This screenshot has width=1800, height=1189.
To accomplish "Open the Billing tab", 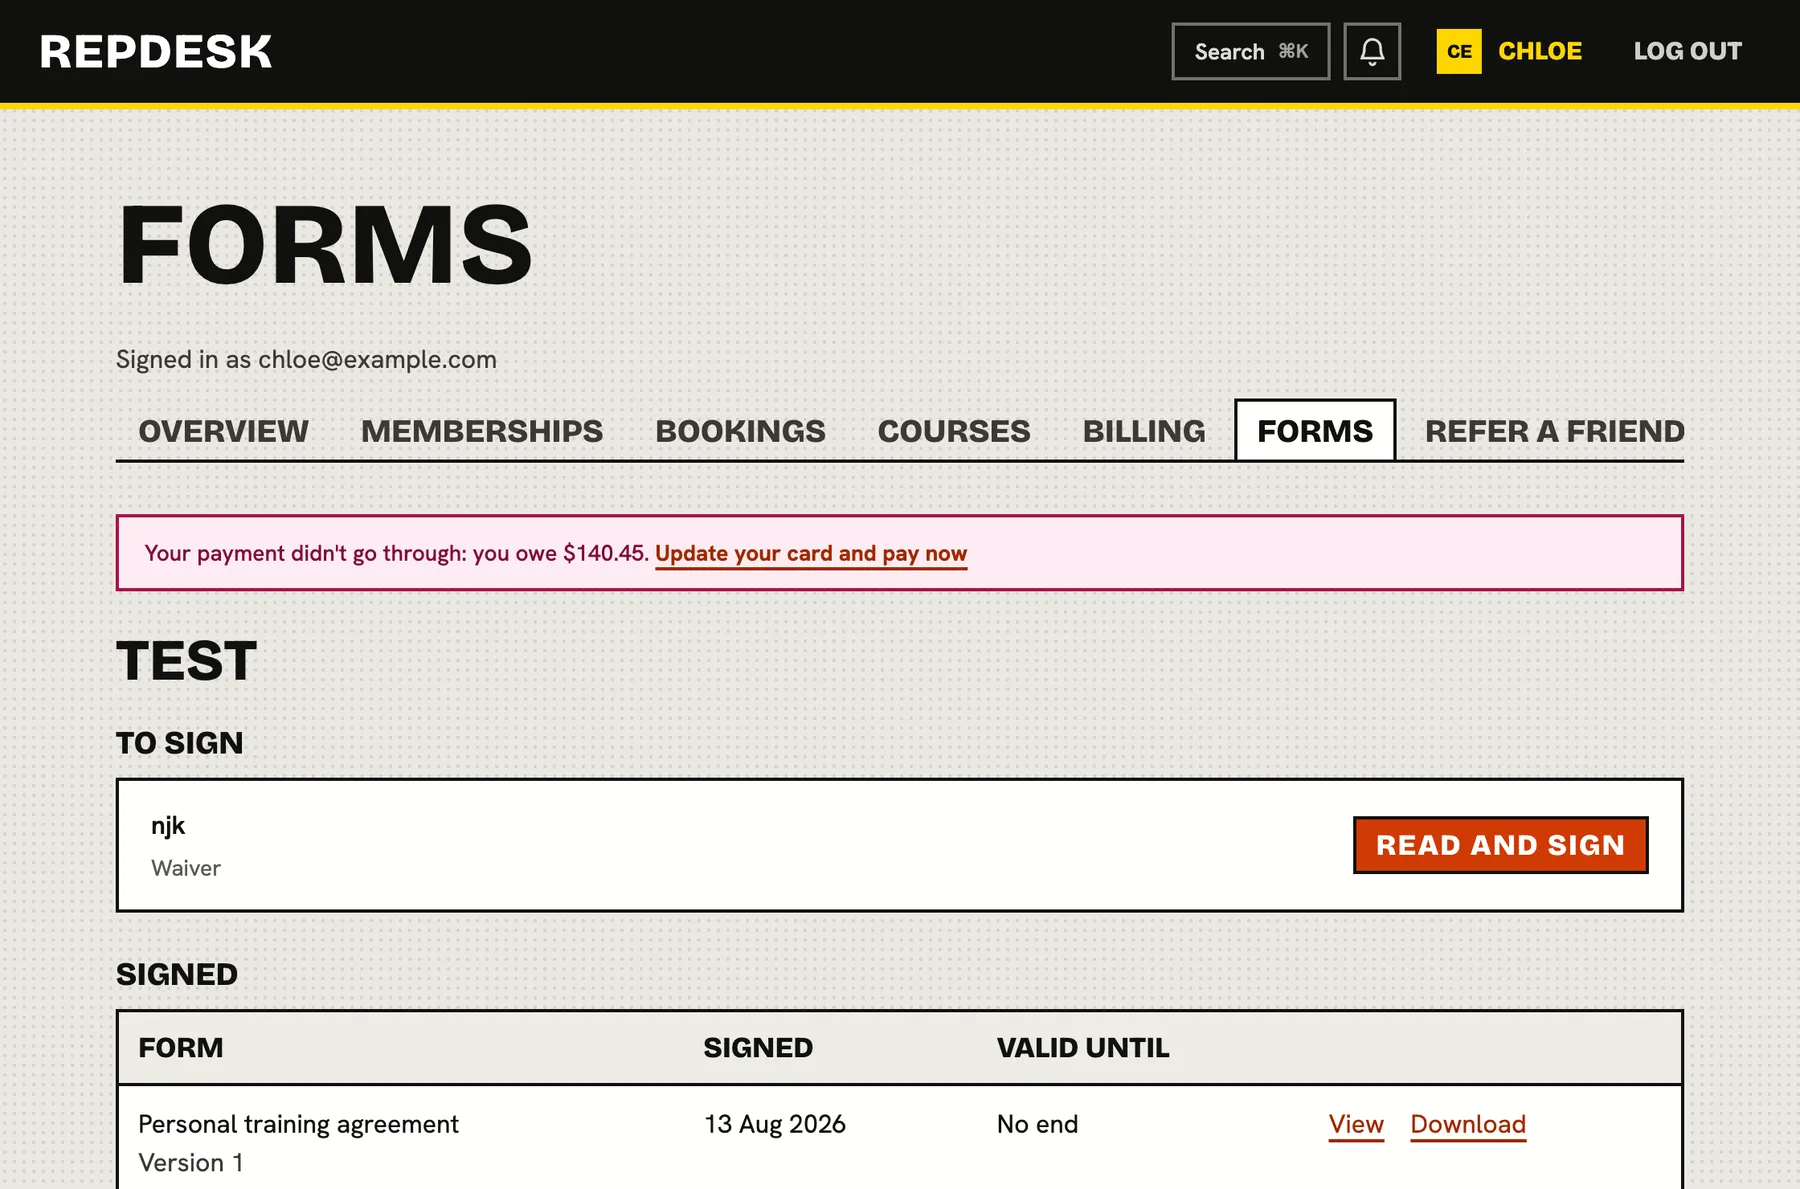I will click(x=1144, y=431).
